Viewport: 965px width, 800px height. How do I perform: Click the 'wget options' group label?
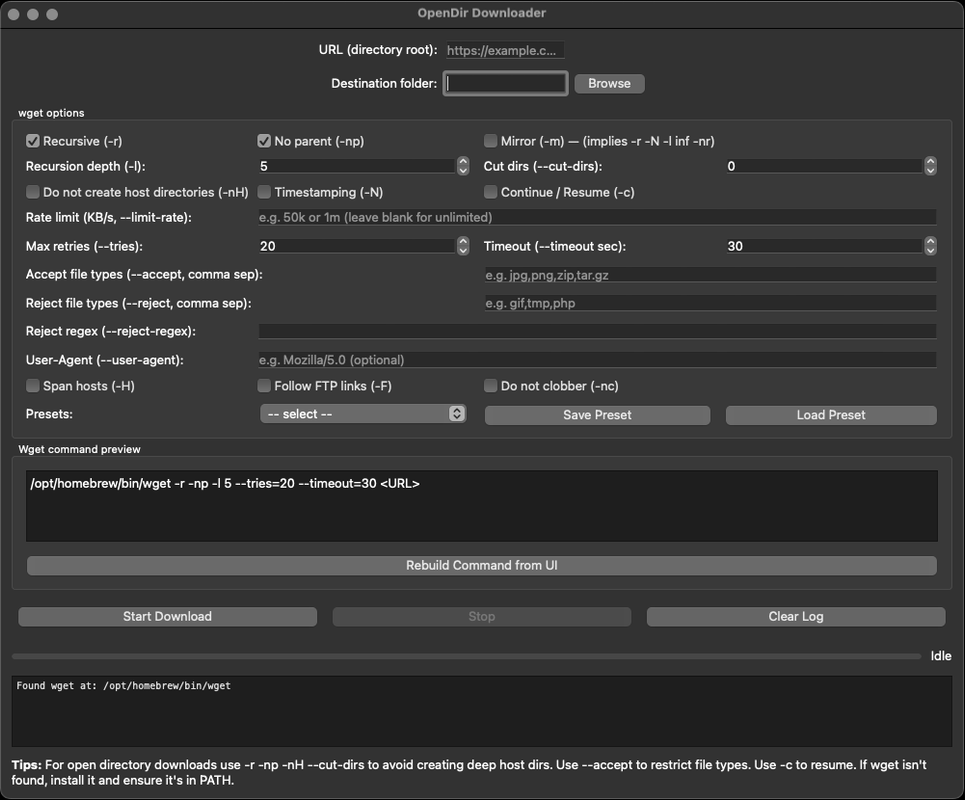point(51,113)
